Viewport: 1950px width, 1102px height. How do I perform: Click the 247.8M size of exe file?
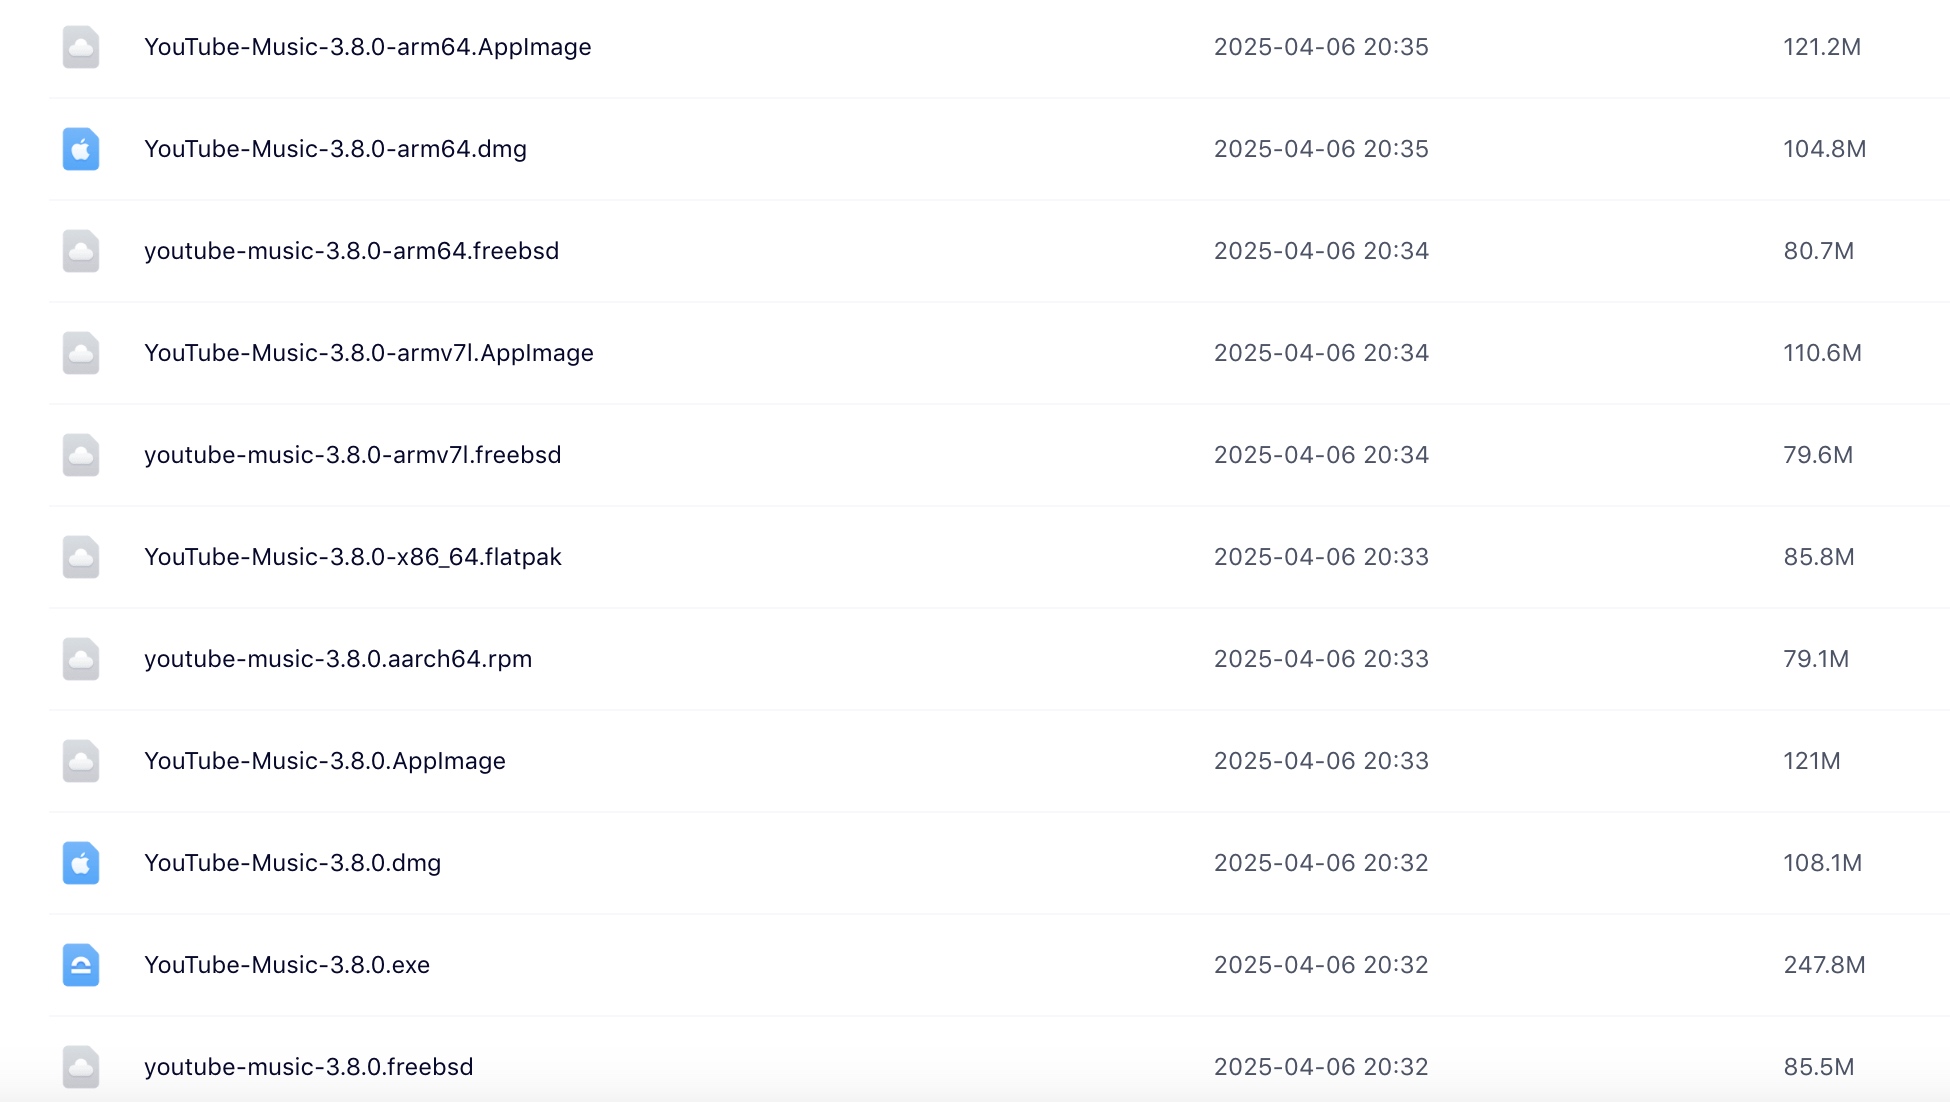coord(1824,965)
